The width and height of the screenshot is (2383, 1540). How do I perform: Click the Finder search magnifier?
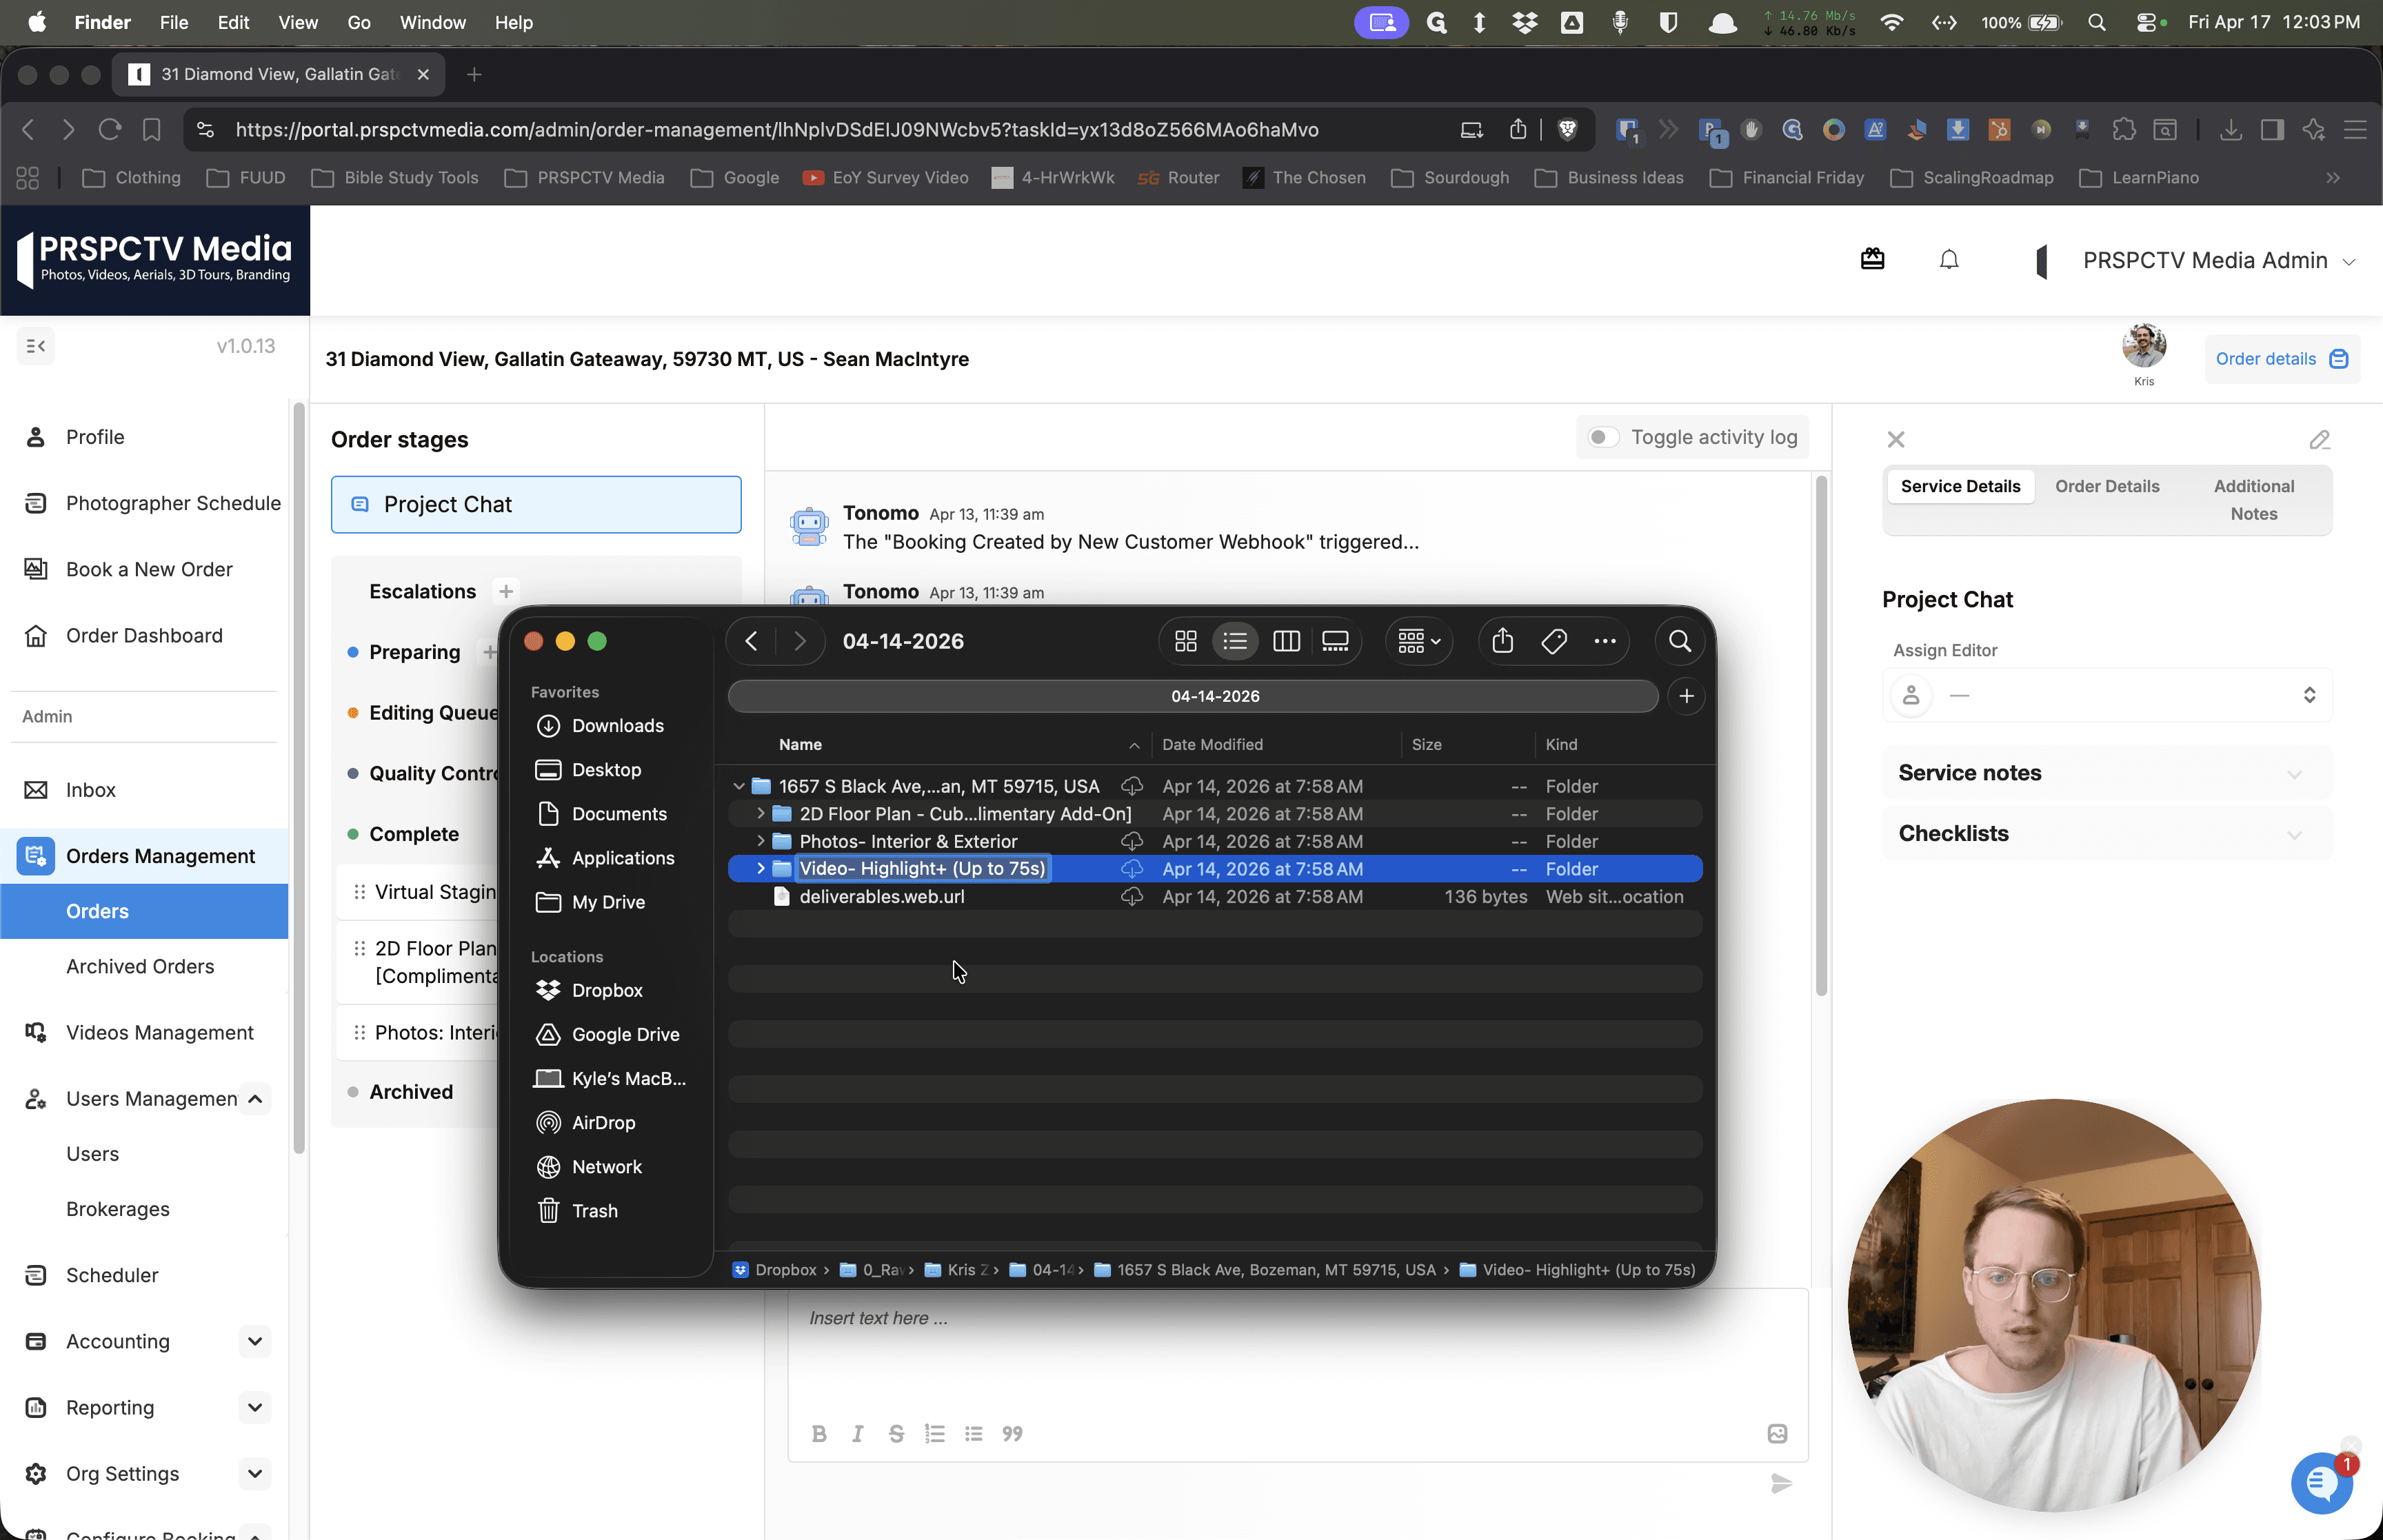[1680, 641]
